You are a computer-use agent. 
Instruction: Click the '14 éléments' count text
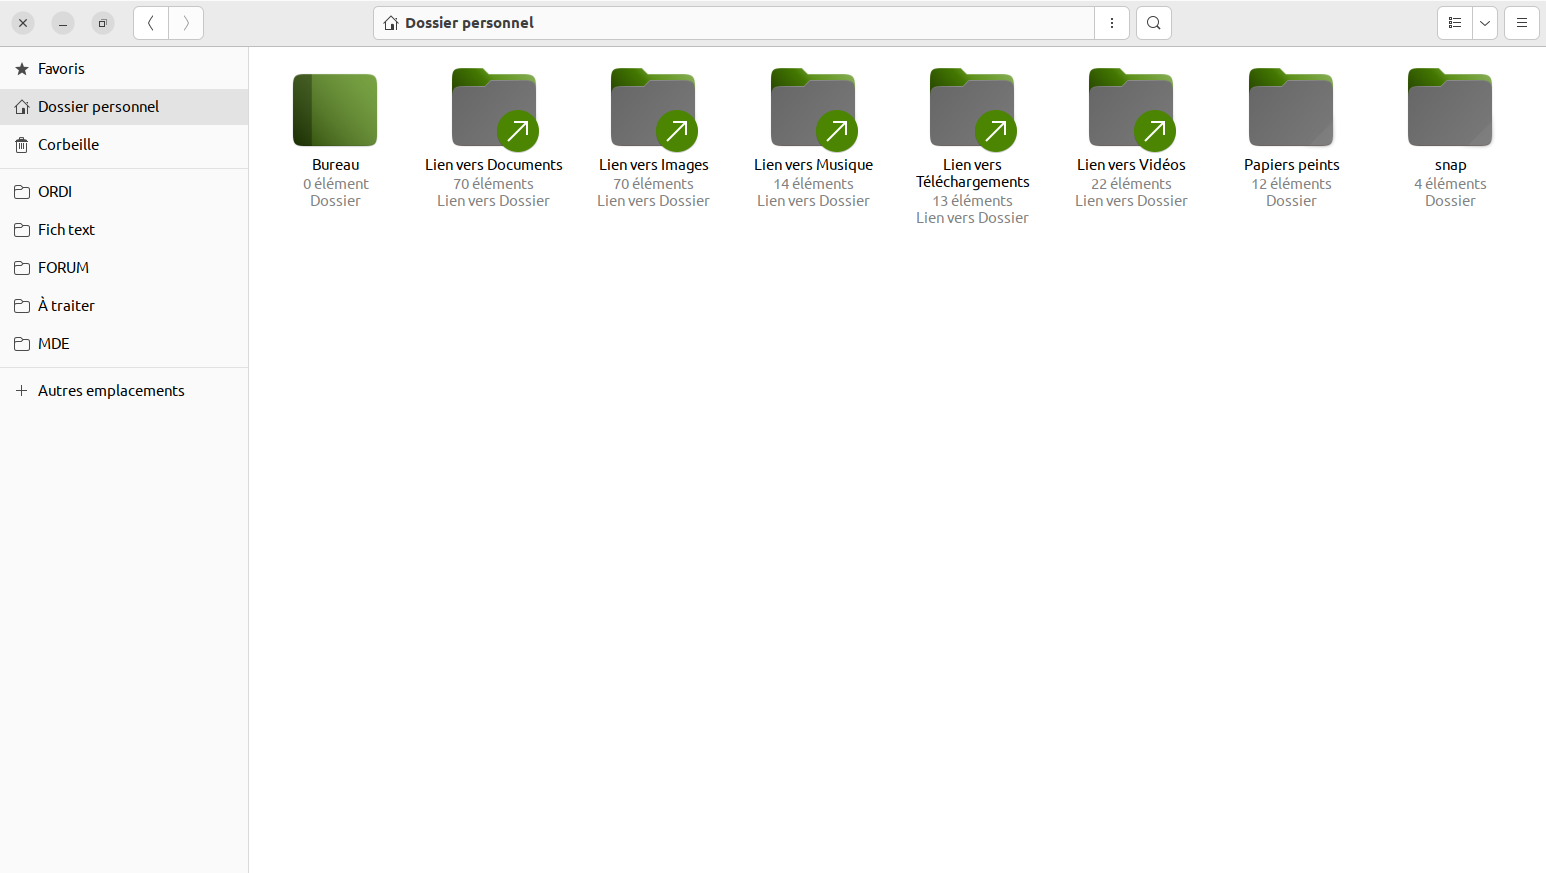tap(813, 184)
